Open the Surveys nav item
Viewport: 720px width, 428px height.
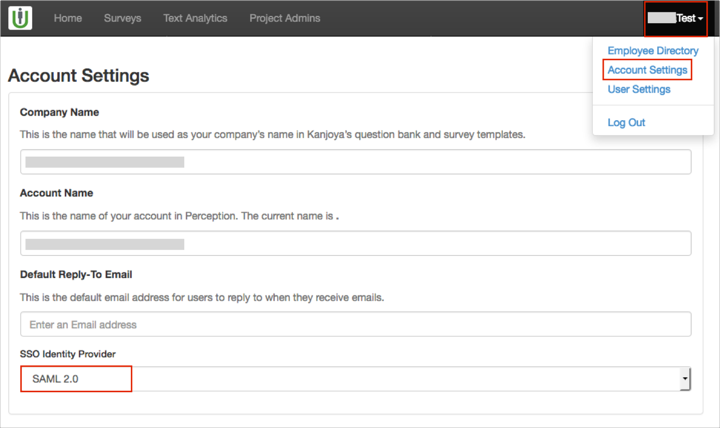point(122,18)
